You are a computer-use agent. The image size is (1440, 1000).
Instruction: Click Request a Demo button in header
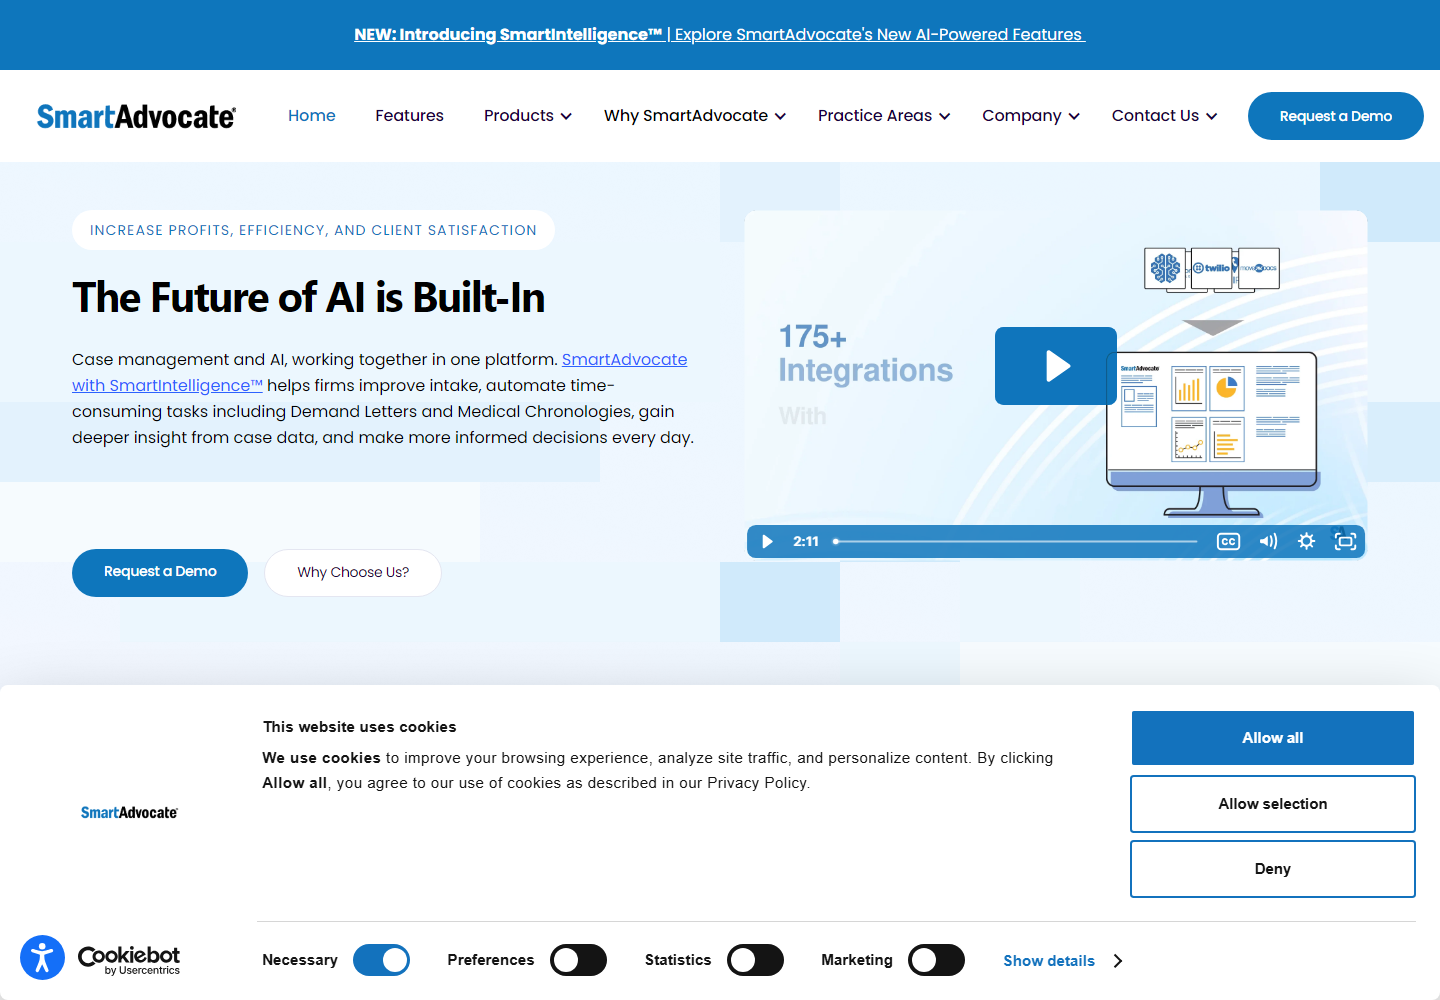(1336, 116)
